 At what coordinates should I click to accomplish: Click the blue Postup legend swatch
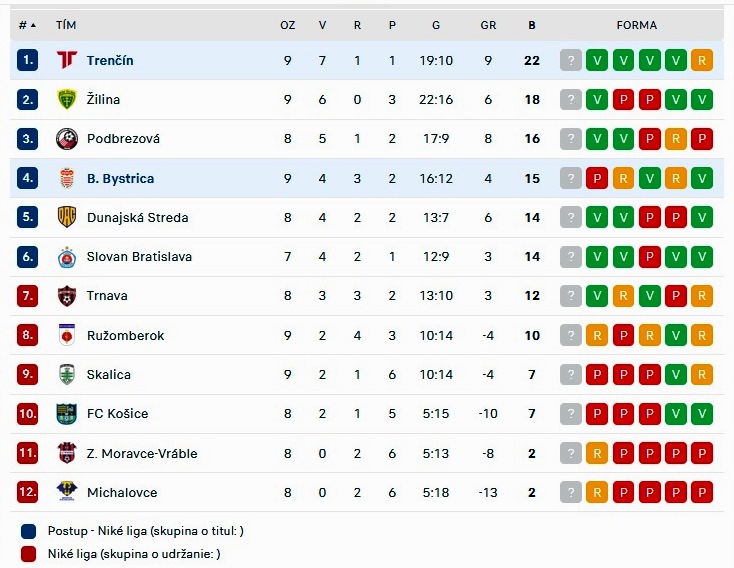(29, 531)
